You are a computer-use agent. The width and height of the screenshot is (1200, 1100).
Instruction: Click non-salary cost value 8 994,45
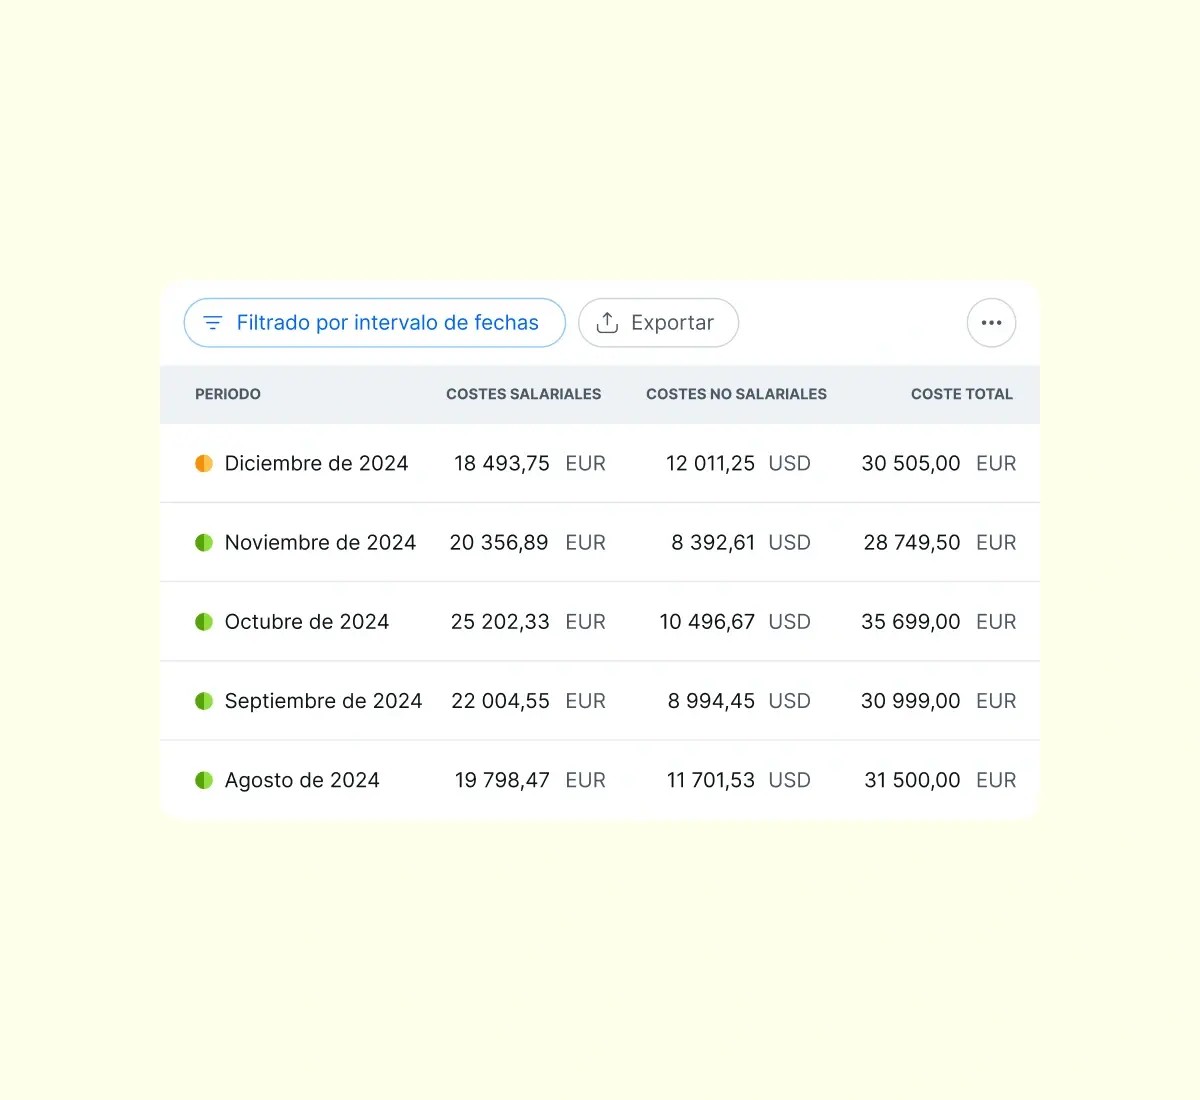click(711, 701)
